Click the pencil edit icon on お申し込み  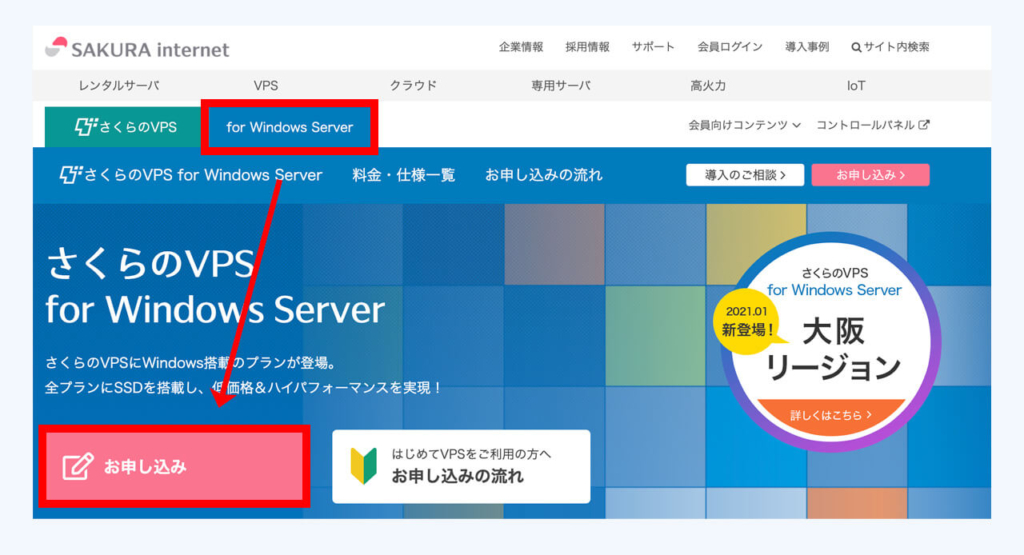coord(78,466)
